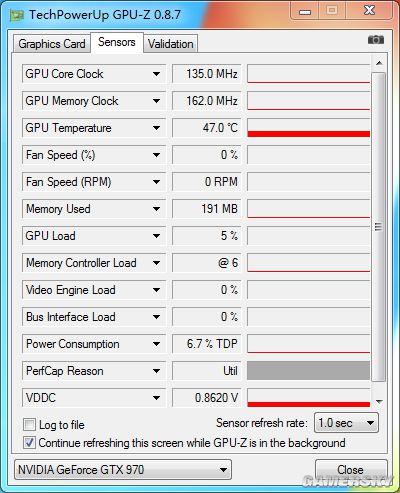Screen dimensions: 400x493
Task: Open the GPU Core Clock dropdown arrow
Action: click(156, 74)
